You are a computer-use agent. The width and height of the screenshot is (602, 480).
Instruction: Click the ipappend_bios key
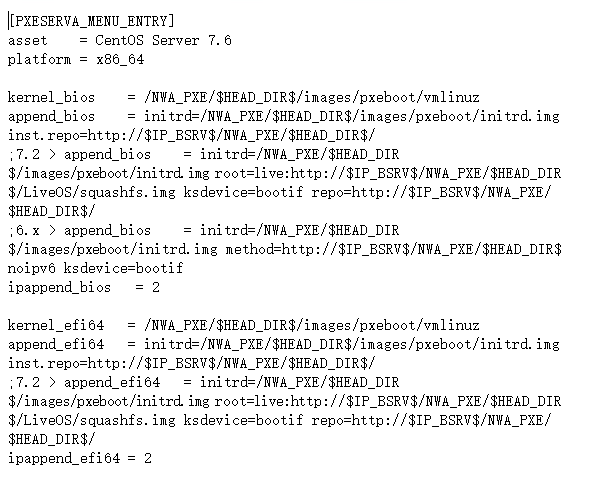59,287
